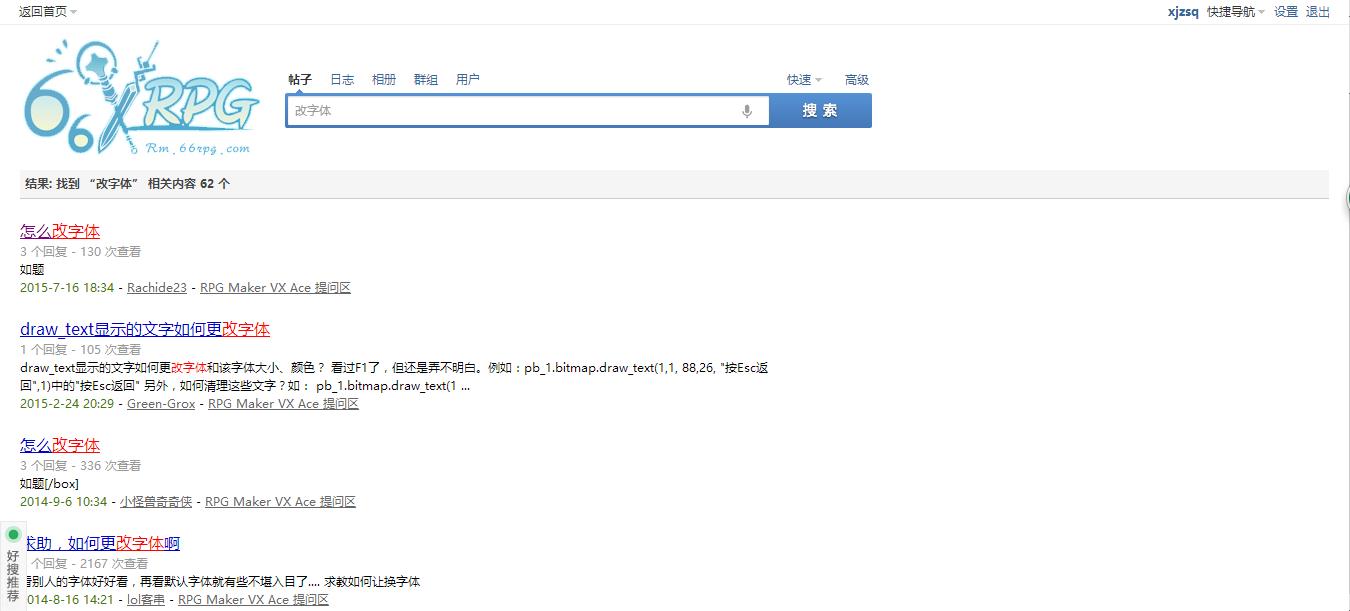Screen dimensions: 1350x611
Task: Open author Rachide23 profile
Action: [x=157, y=288]
